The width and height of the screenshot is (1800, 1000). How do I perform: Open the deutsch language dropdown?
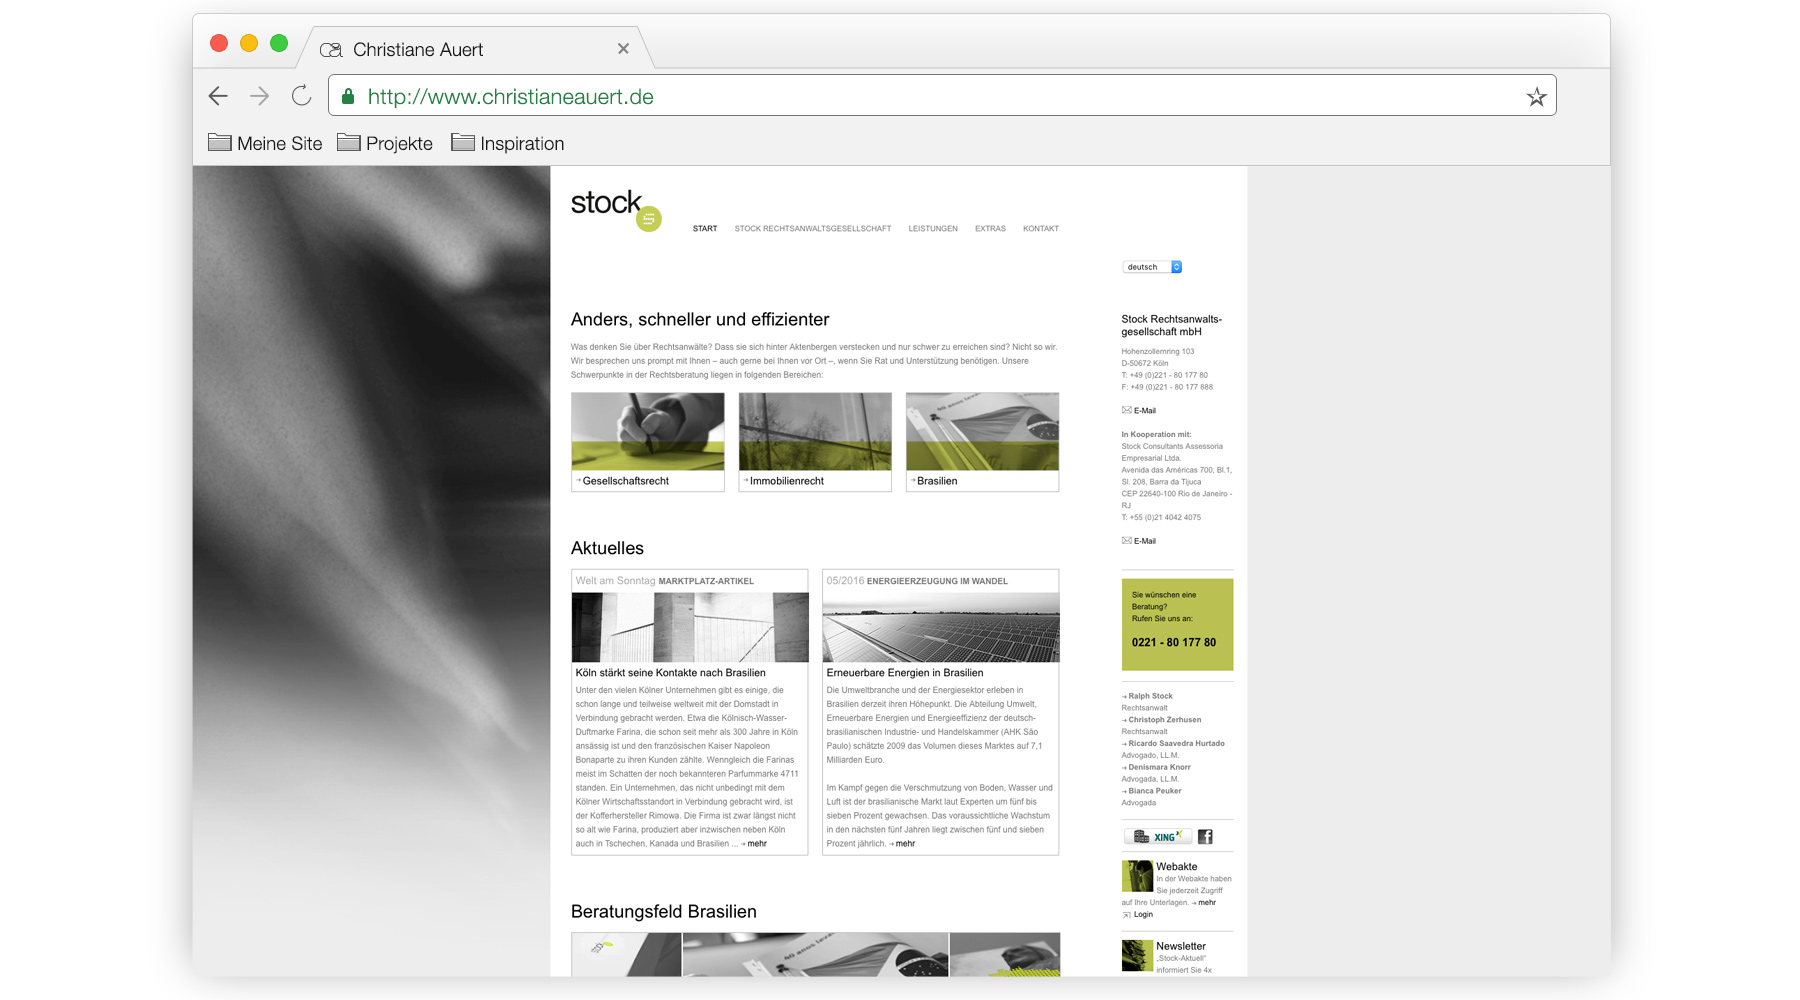[x=1150, y=266]
